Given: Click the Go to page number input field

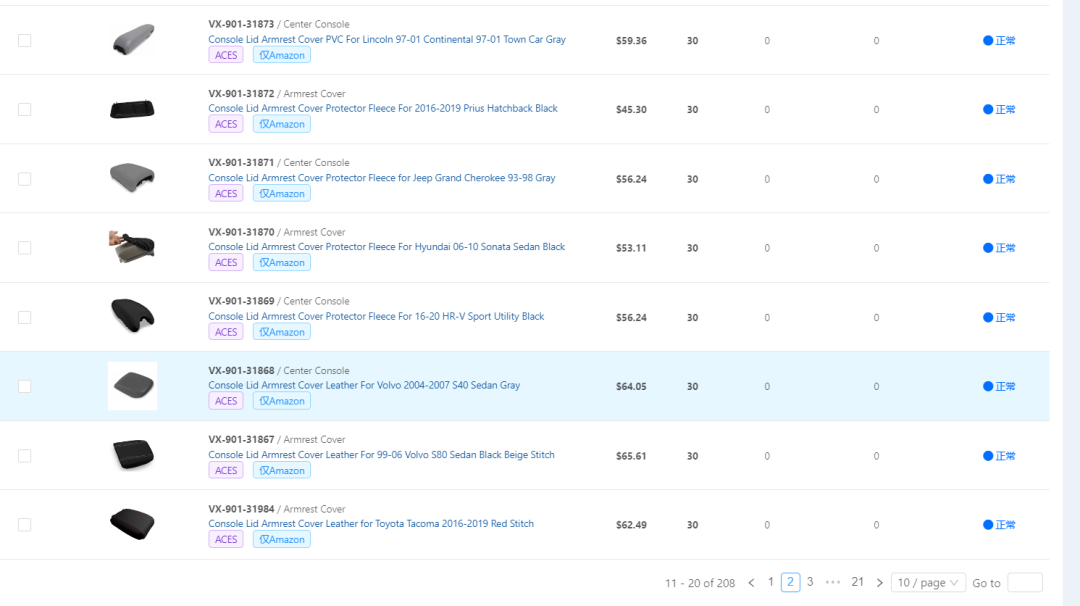Looking at the screenshot, I should [x=1025, y=583].
